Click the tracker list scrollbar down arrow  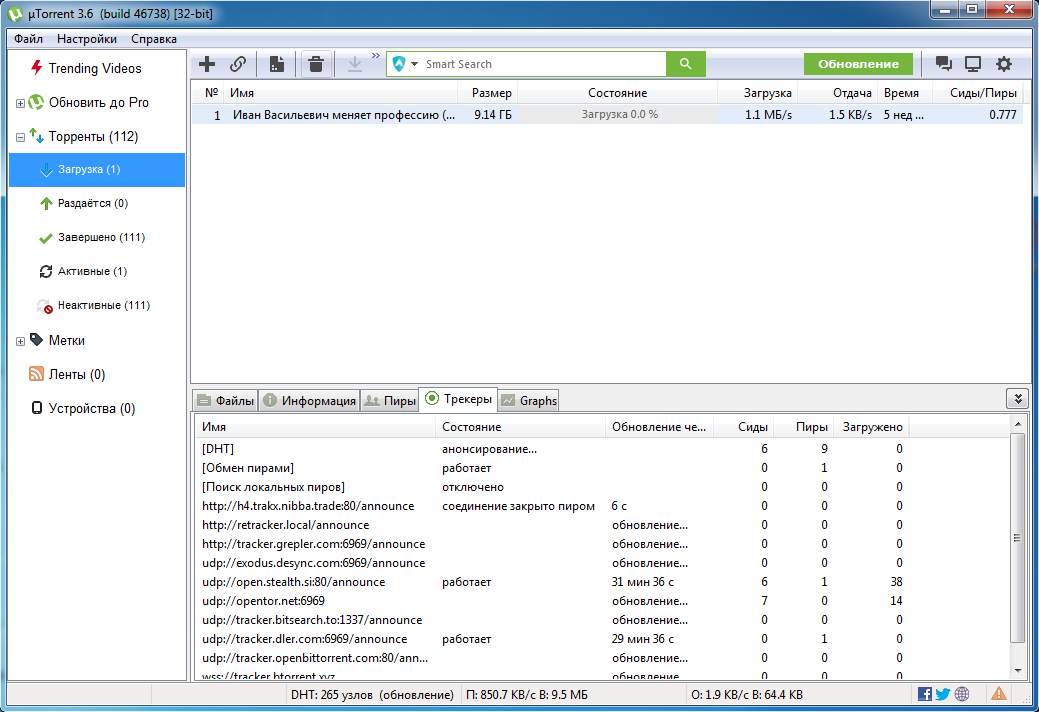point(1018,670)
